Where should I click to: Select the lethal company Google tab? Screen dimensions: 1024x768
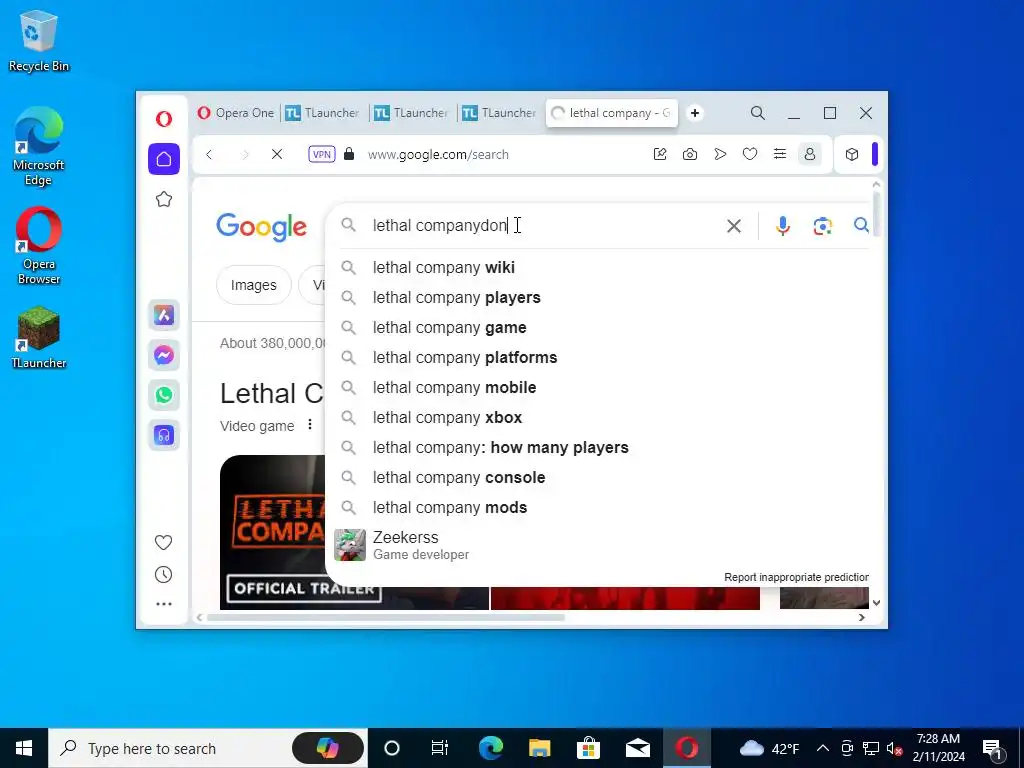pyautogui.click(x=612, y=113)
